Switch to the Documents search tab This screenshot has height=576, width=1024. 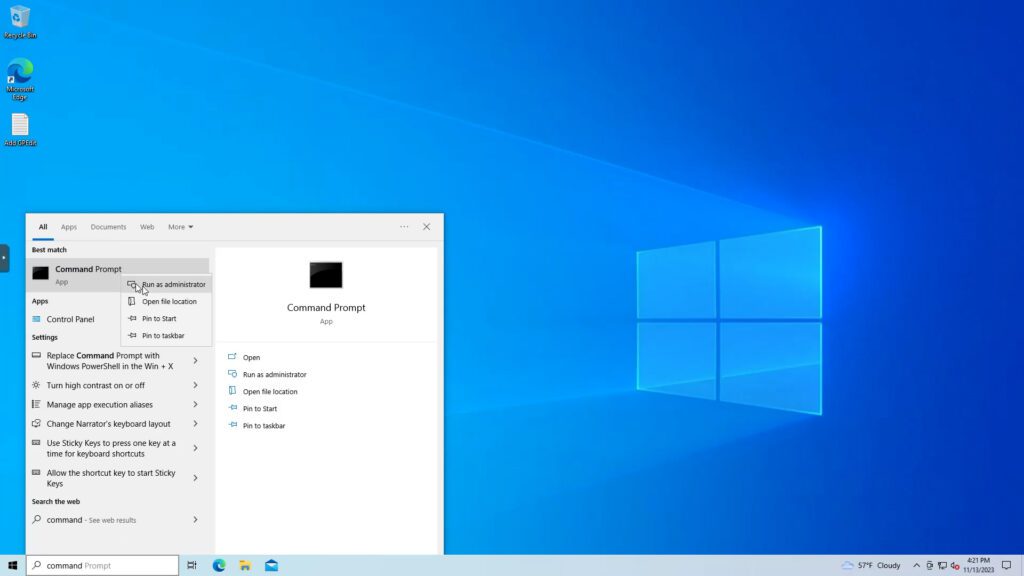click(x=108, y=227)
